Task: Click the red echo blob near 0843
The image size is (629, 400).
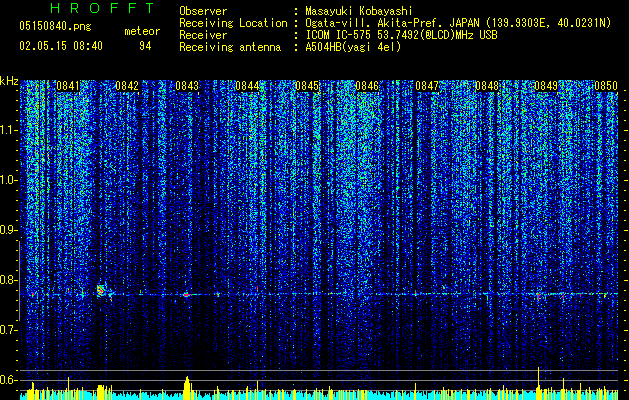Action: pyautogui.click(x=187, y=294)
